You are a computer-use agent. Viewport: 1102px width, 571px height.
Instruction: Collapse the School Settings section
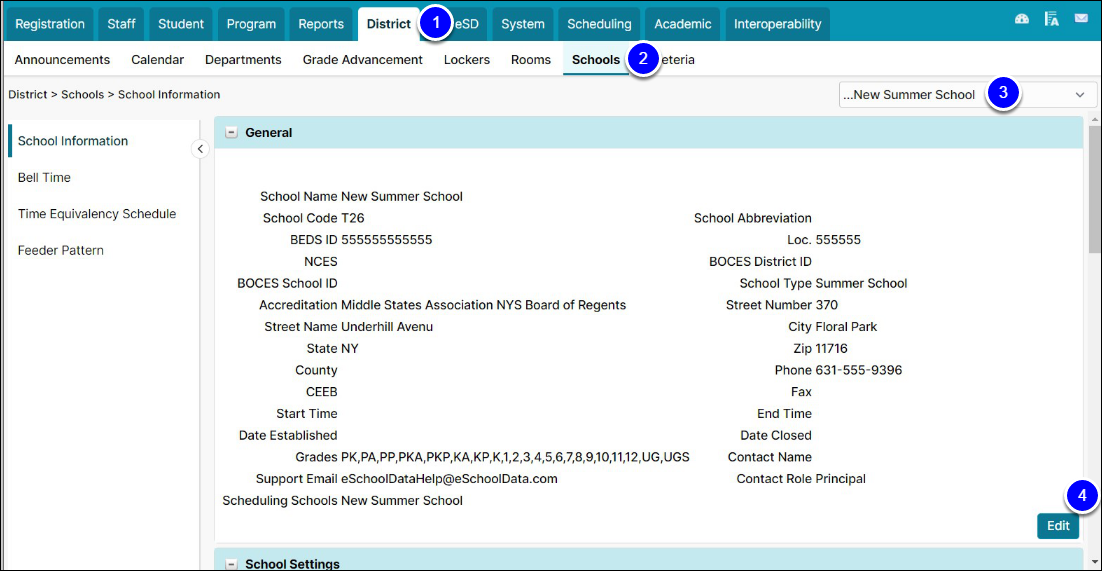tap(231, 564)
